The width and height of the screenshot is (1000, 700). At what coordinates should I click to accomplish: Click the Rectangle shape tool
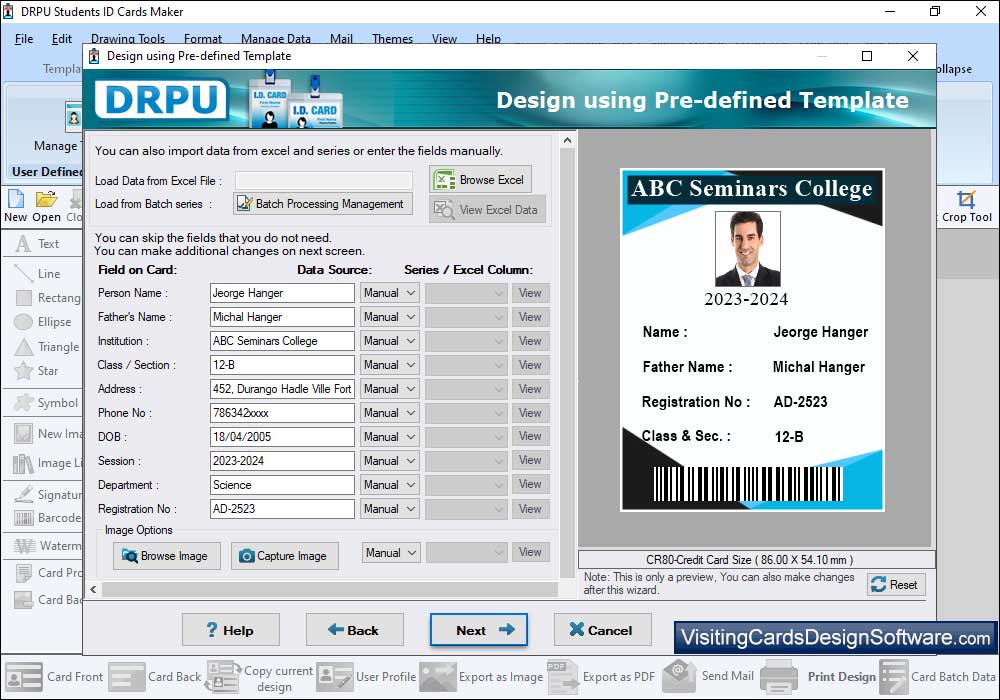(x=48, y=298)
